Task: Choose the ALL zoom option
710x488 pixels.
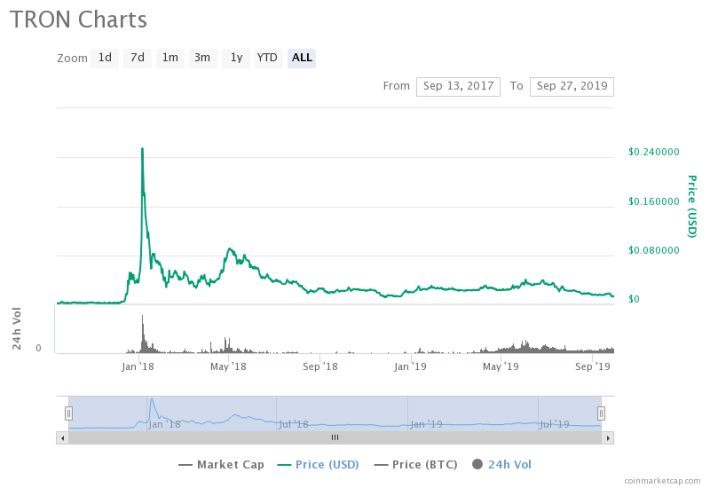Action: [x=302, y=58]
